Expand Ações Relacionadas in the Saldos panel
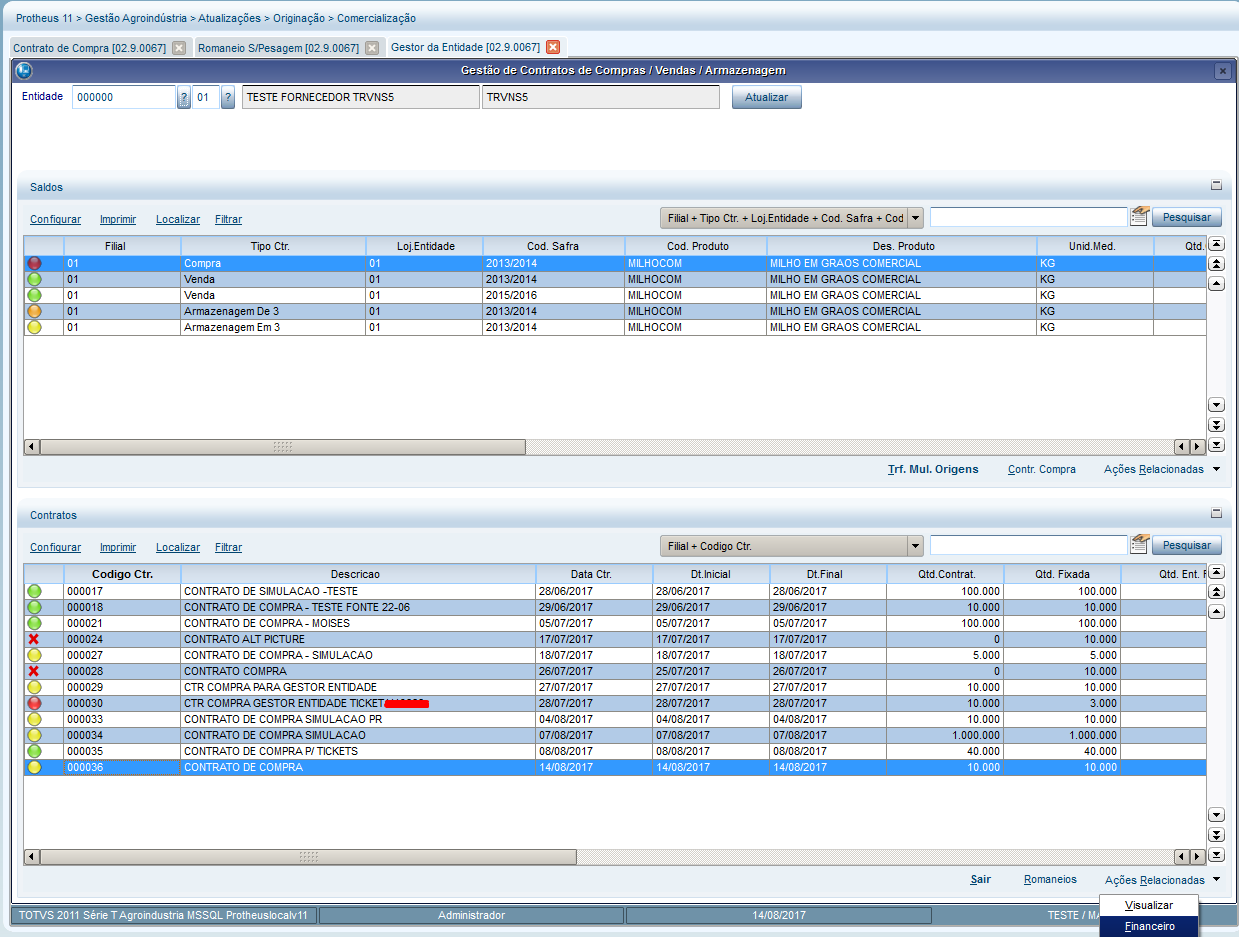The image size is (1239, 937). (x=1162, y=469)
